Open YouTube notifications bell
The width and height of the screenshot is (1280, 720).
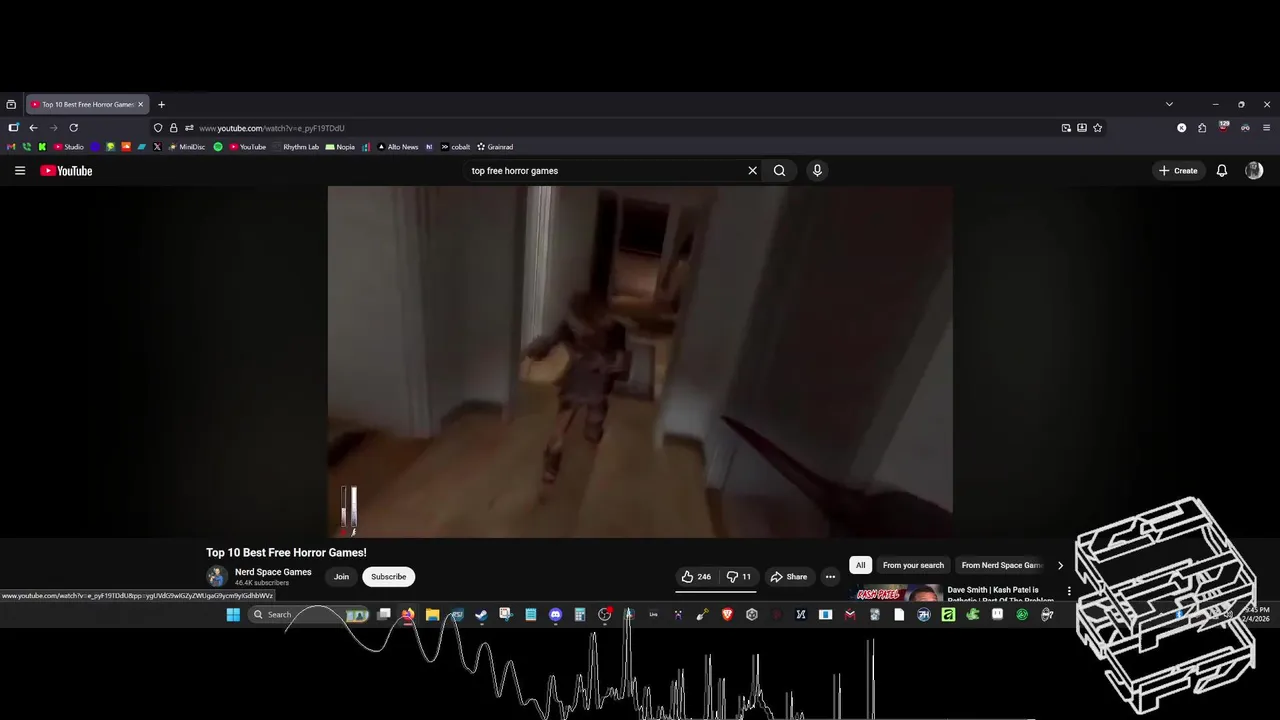1221,171
